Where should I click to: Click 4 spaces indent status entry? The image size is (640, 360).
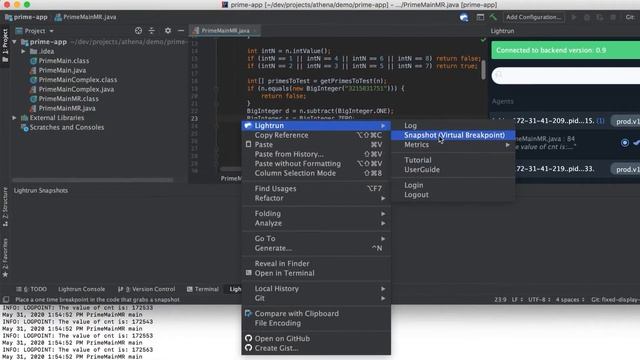point(570,300)
